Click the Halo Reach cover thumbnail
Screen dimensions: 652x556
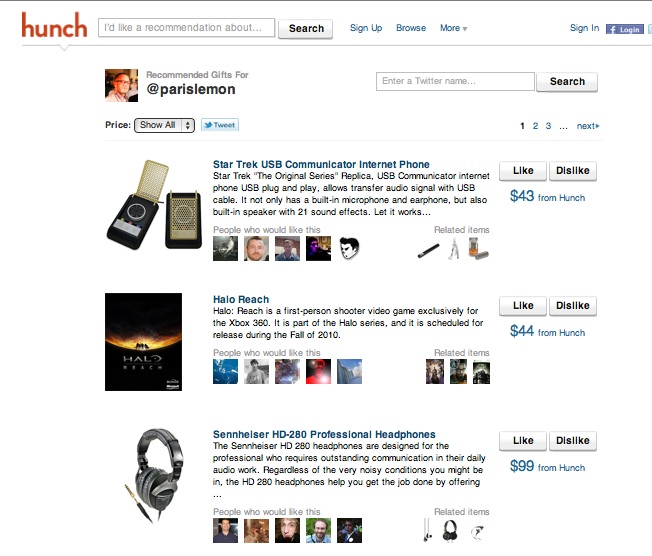tap(143, 342)
